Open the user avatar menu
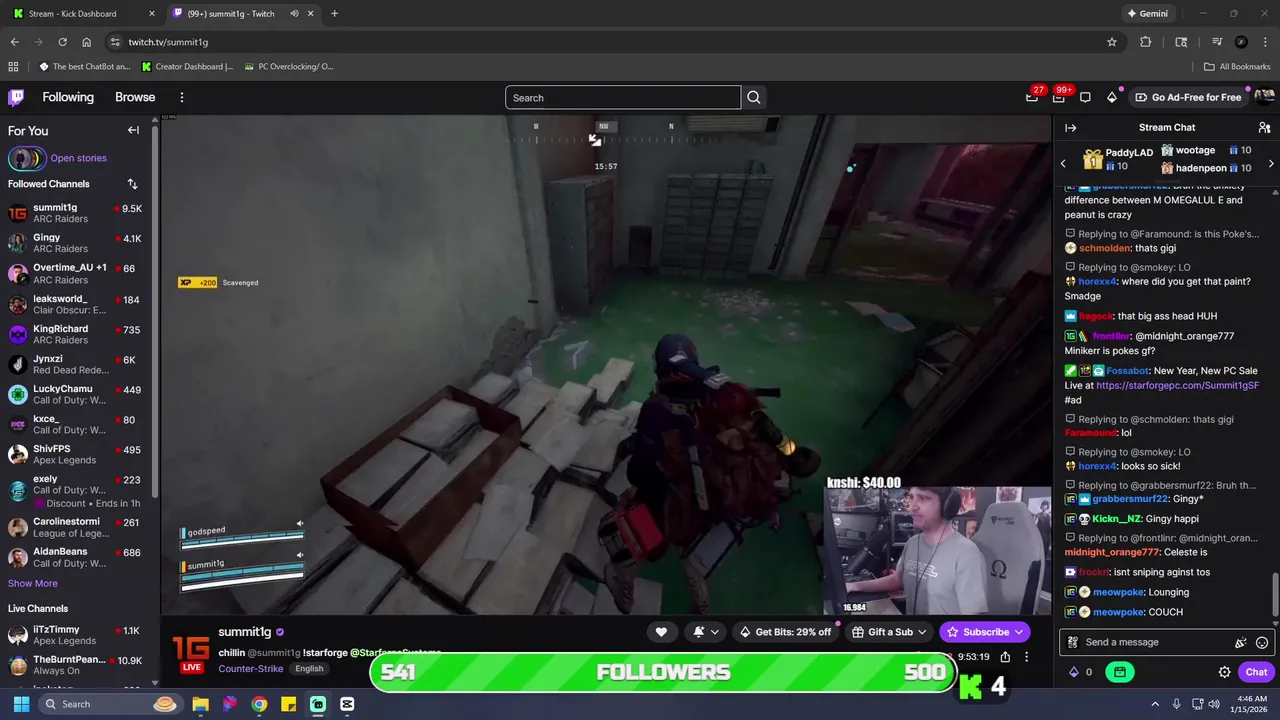1280x720 pixels. click(x=1264, y=97)
